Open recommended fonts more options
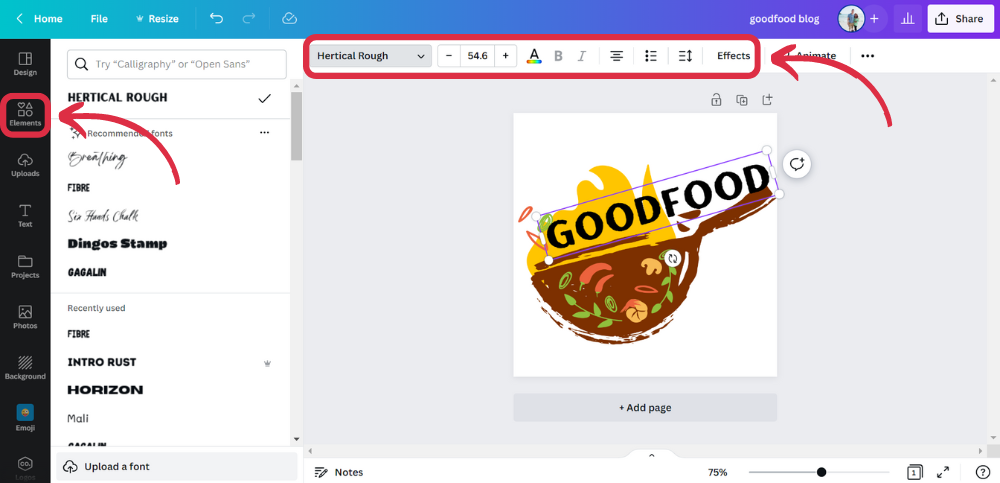Screen dimensions: 1000x483 coord(265,133)
